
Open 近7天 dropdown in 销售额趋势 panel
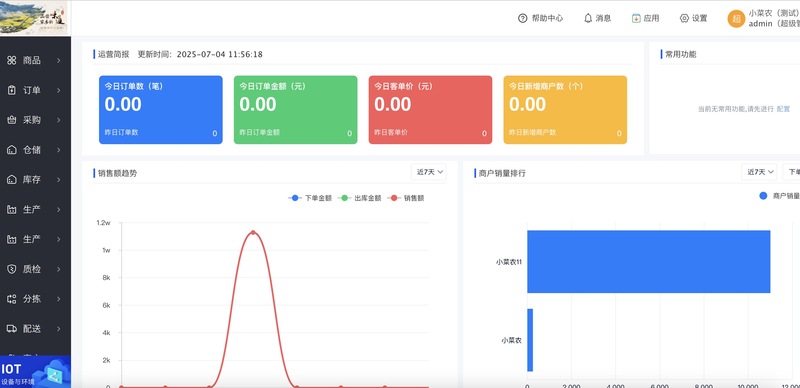tap(429, 172)
